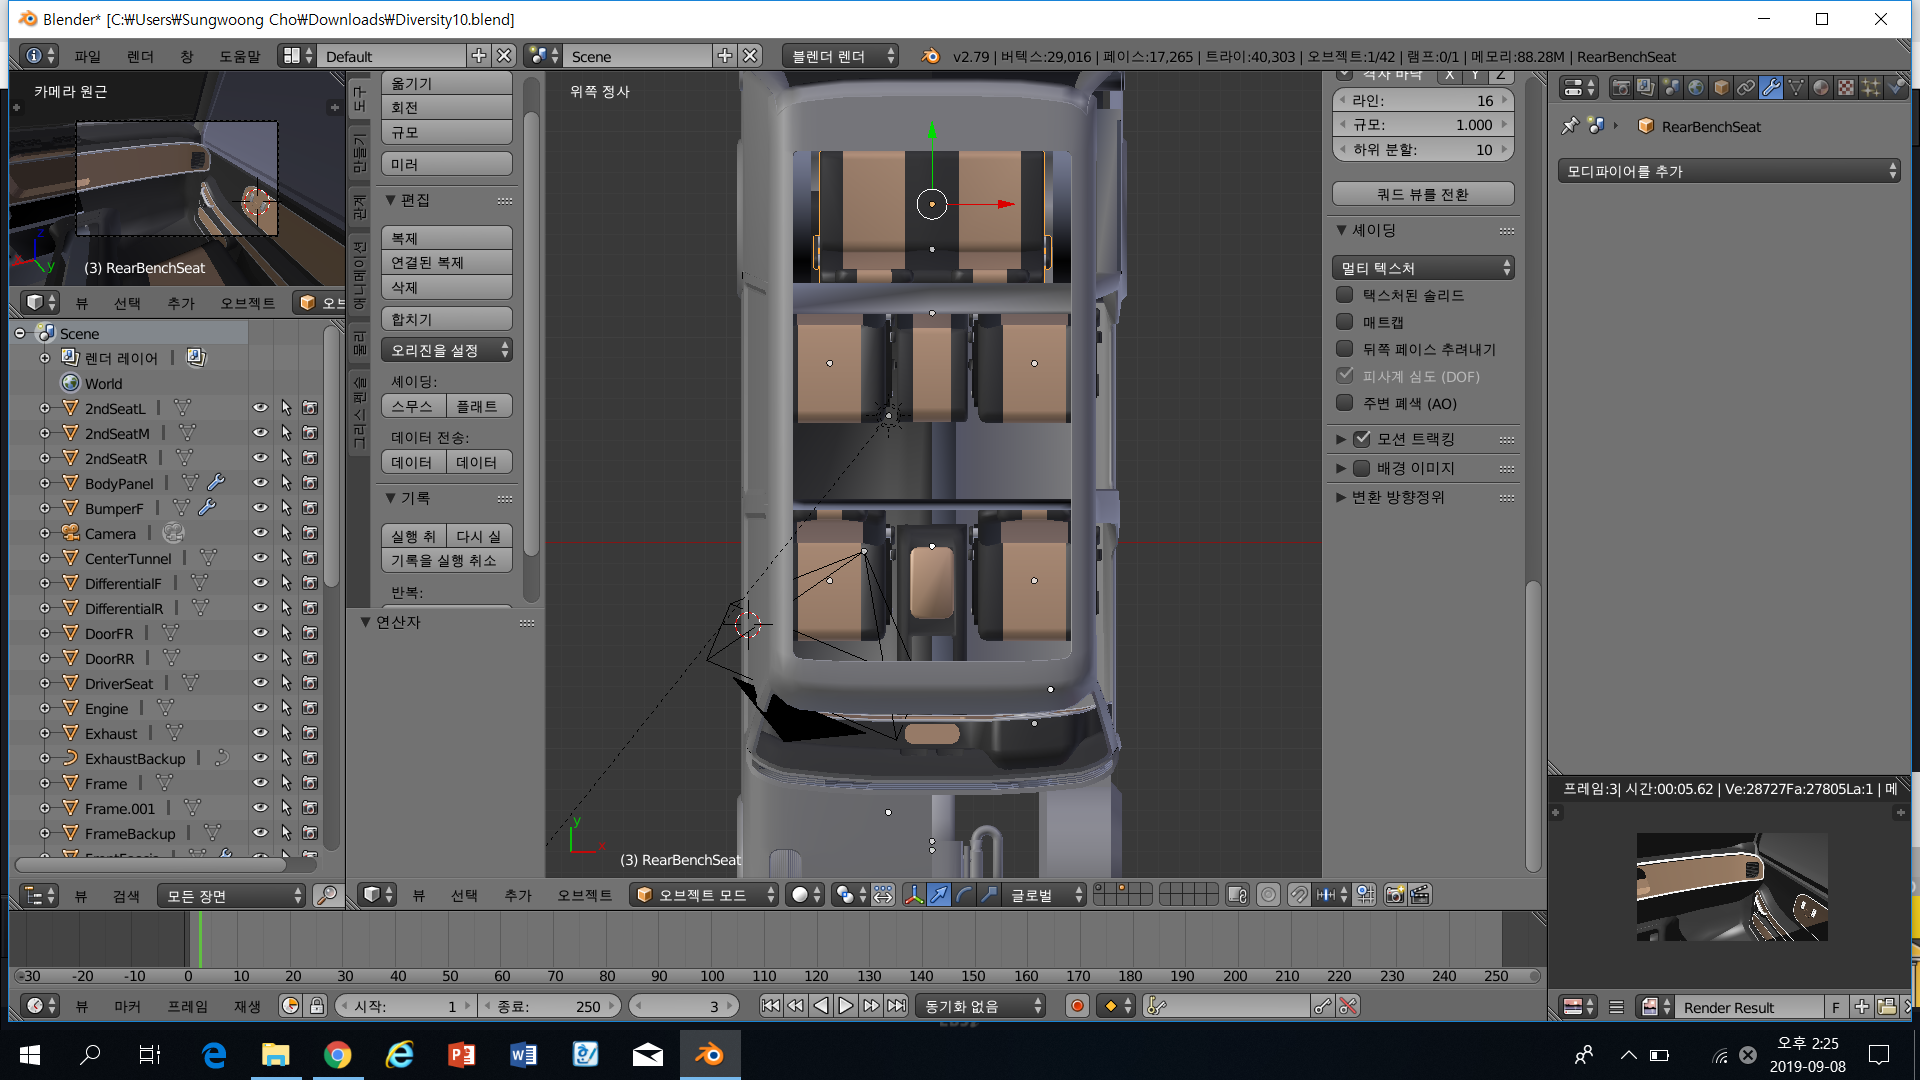
Task: Toggle the snap magnet icon
Action: [x=1298, y=895]
